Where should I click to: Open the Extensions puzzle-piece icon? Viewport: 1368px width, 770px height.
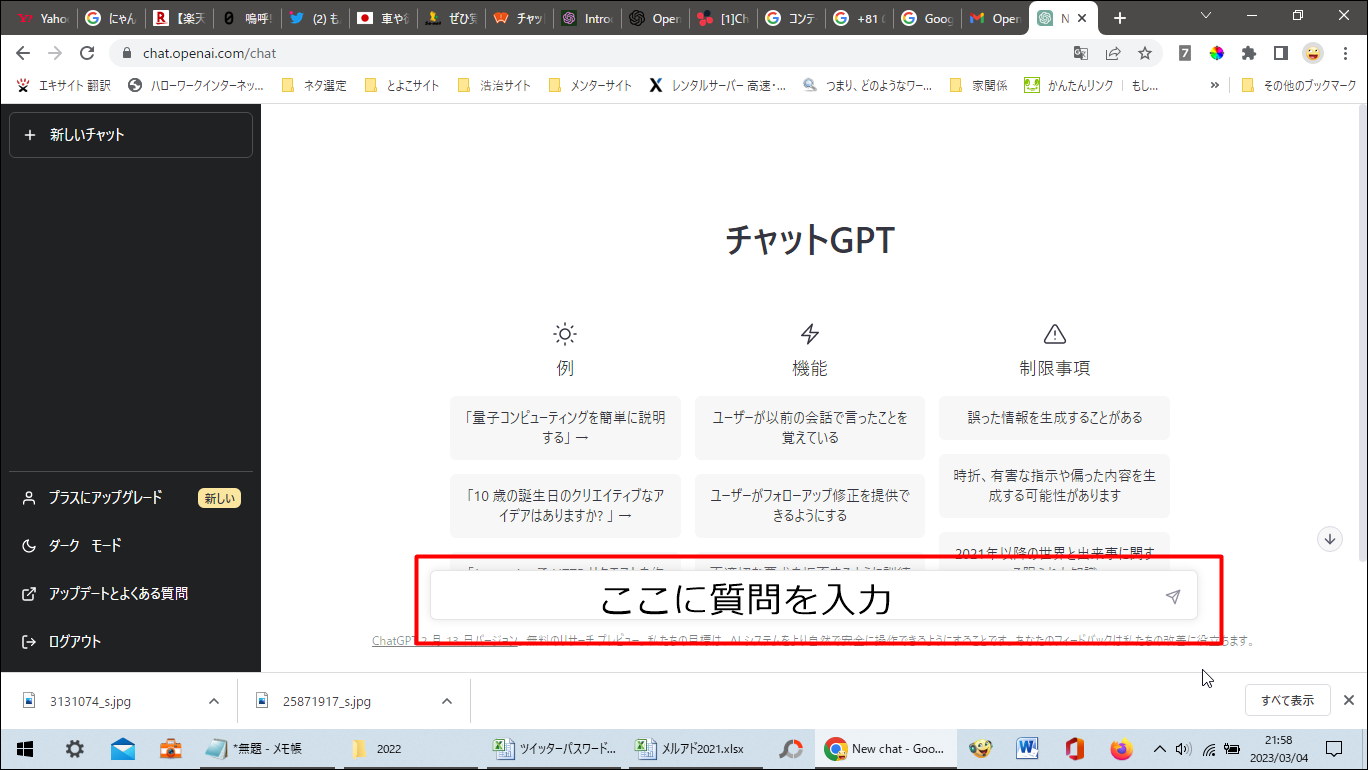click(x=1249, y=53)
